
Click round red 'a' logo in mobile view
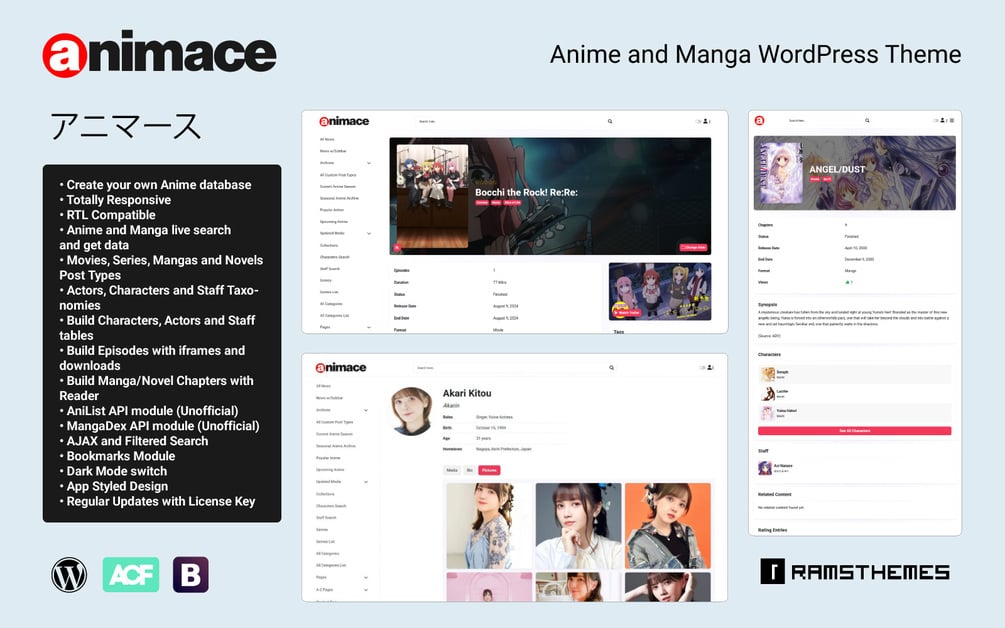coord(760,120)
